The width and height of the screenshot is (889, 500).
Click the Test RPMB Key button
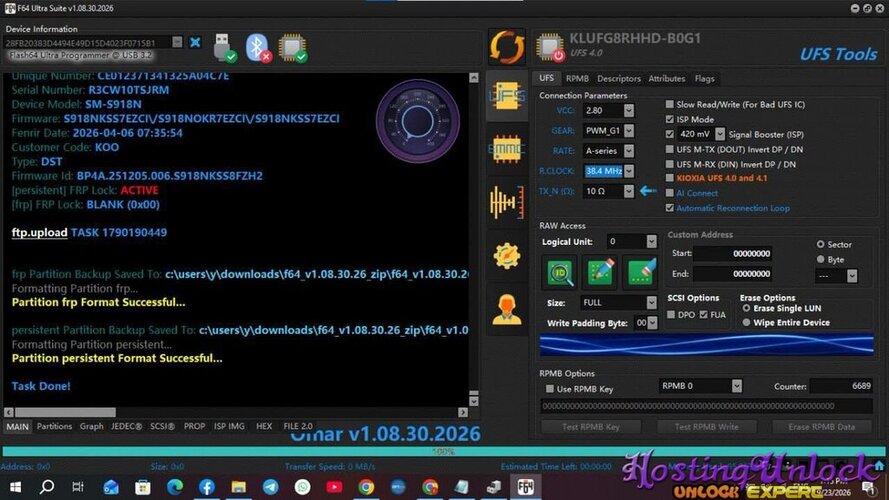591,427
